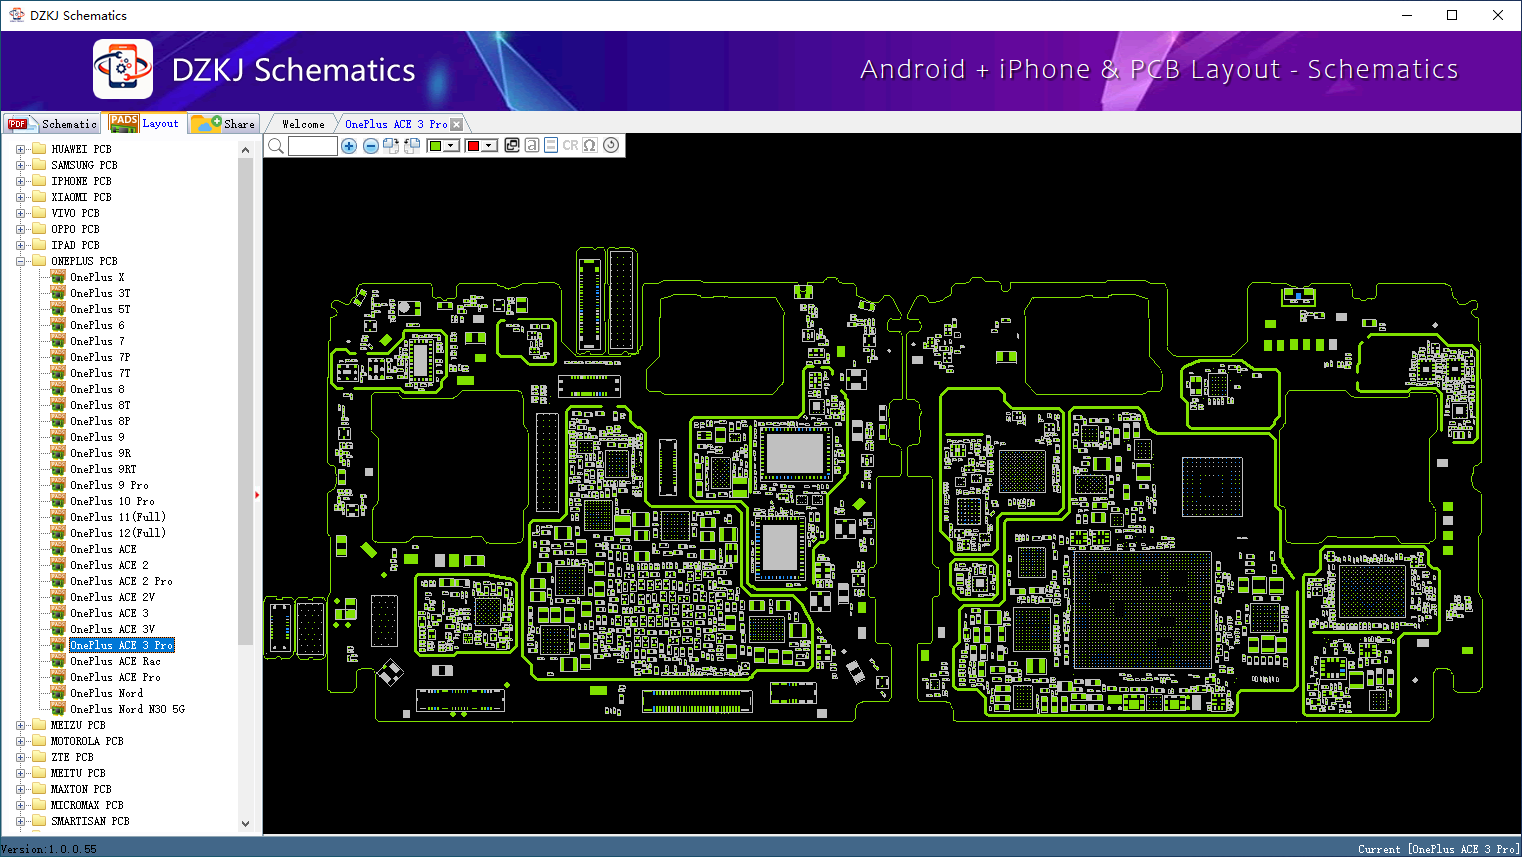Open the red color dropdown arrow
1522x857 pixels.
489,146
